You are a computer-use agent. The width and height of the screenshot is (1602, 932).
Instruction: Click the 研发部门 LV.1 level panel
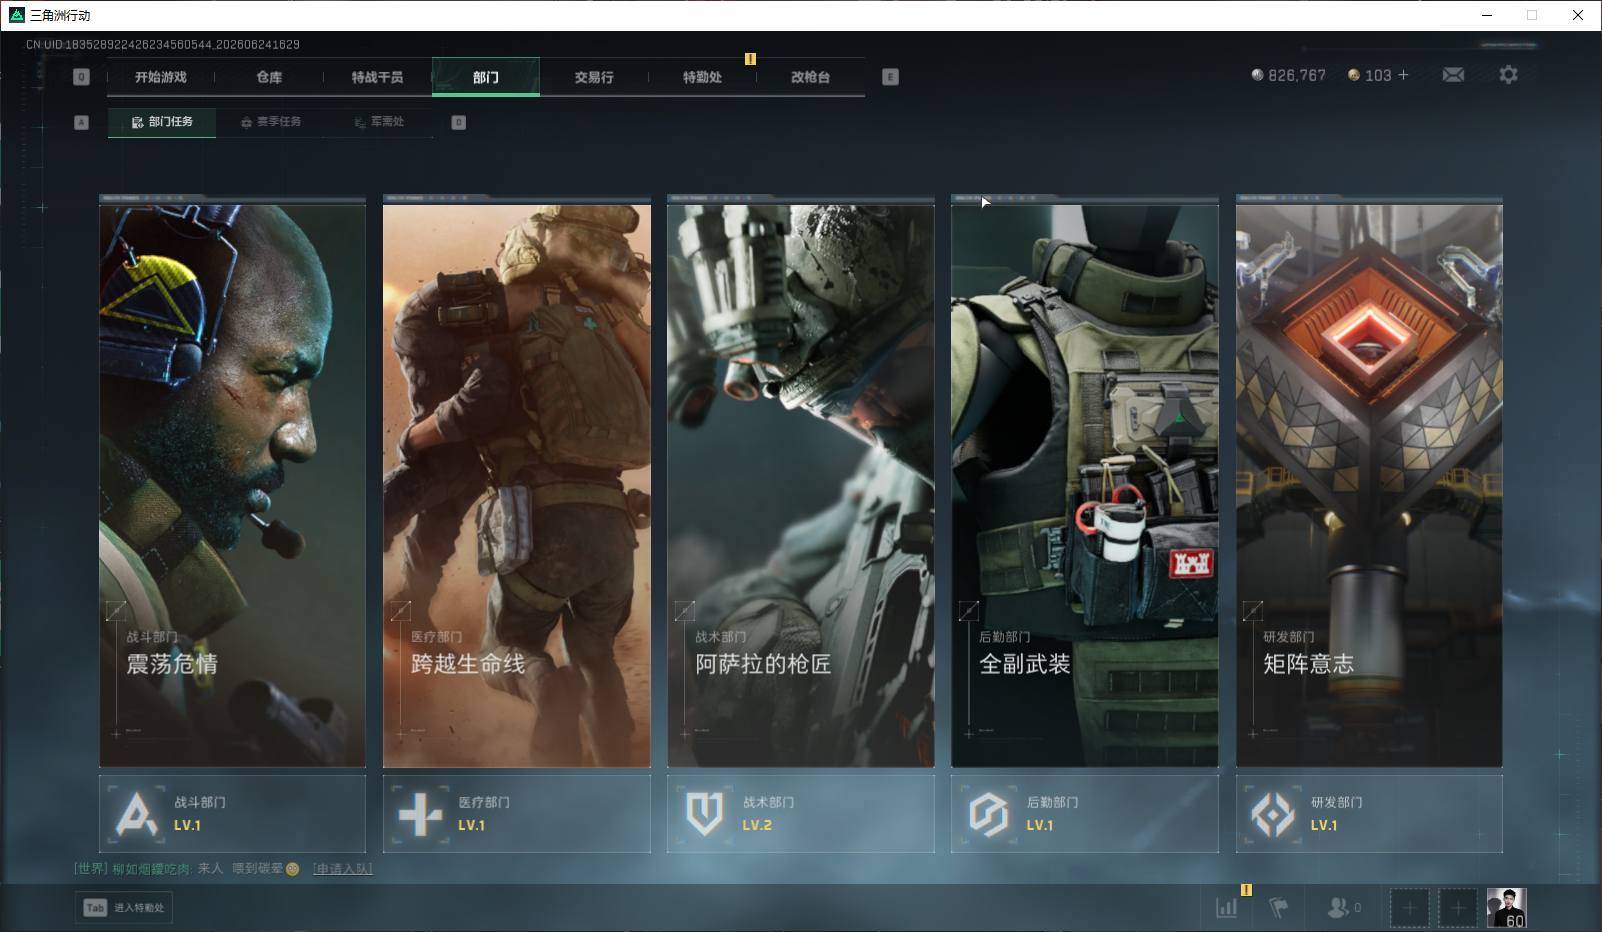[x=1369, y=814]
